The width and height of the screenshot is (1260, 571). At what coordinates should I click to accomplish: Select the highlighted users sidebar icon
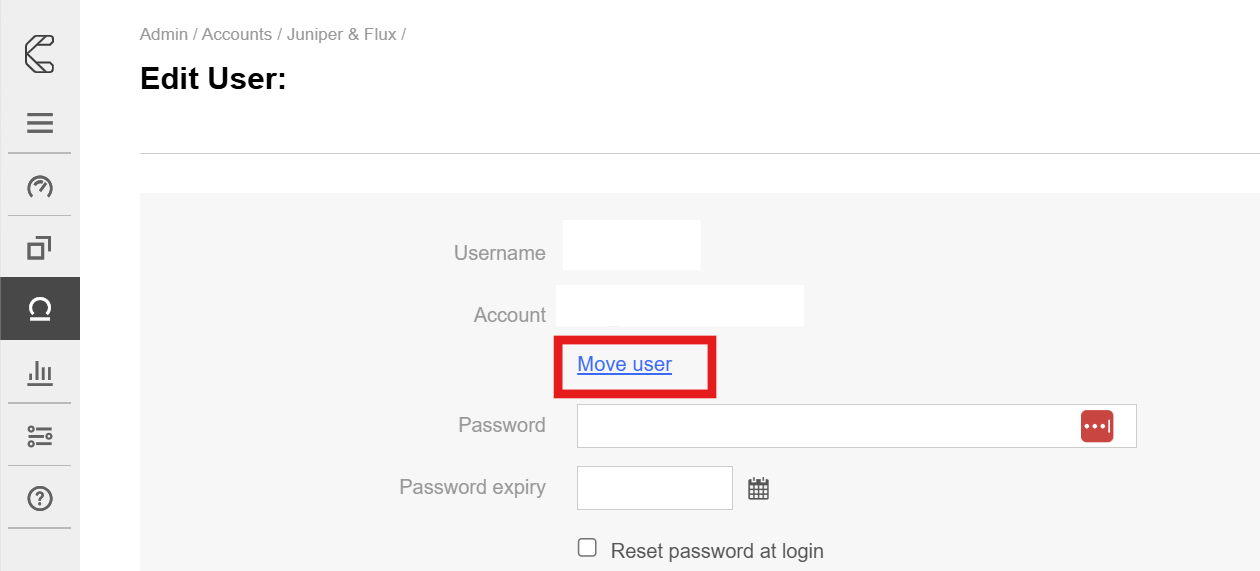pyautogui.click(x=40, y=309)
